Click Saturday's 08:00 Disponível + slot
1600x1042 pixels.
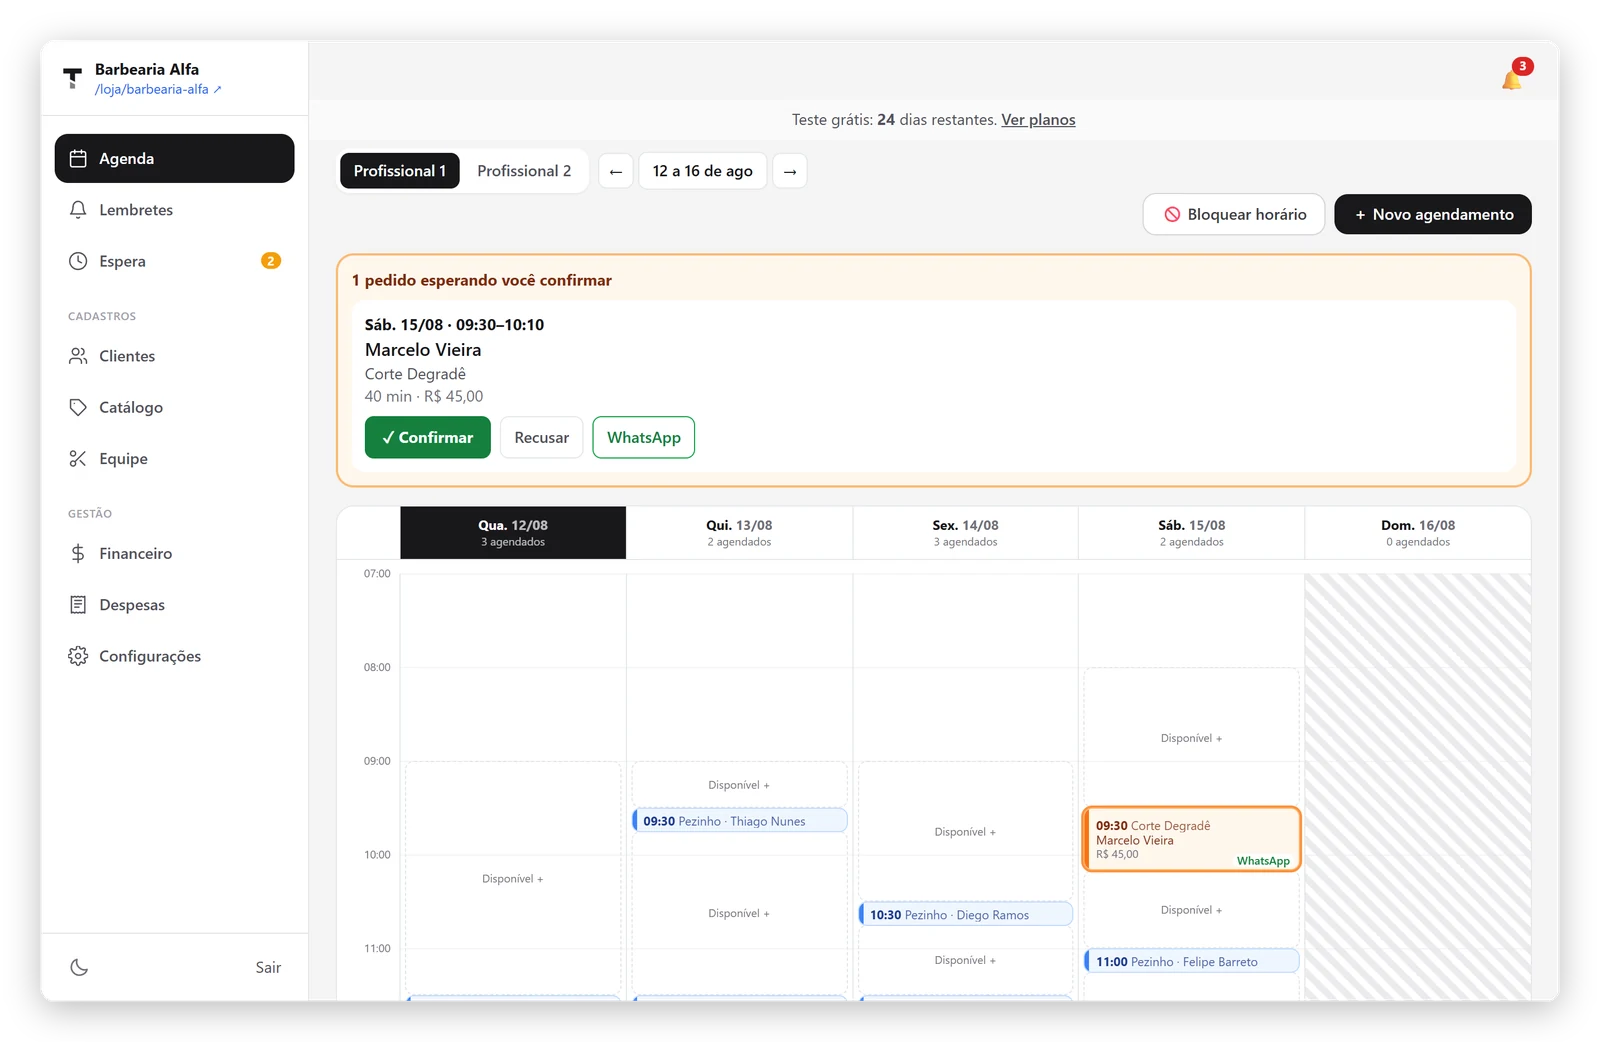[x=1192, y=738]
